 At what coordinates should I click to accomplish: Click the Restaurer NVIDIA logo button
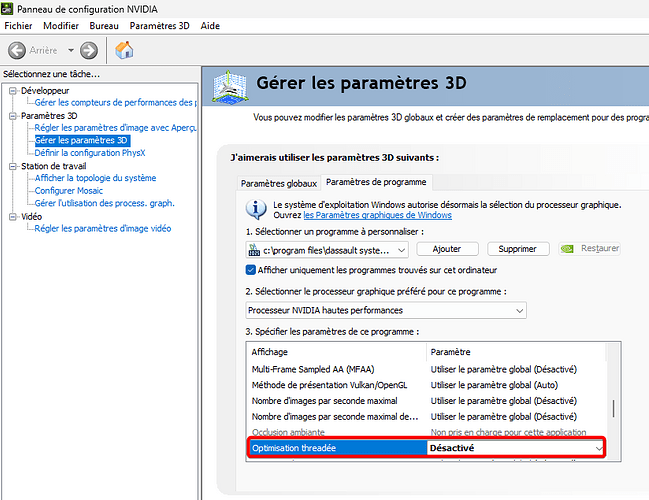(590, 249)
